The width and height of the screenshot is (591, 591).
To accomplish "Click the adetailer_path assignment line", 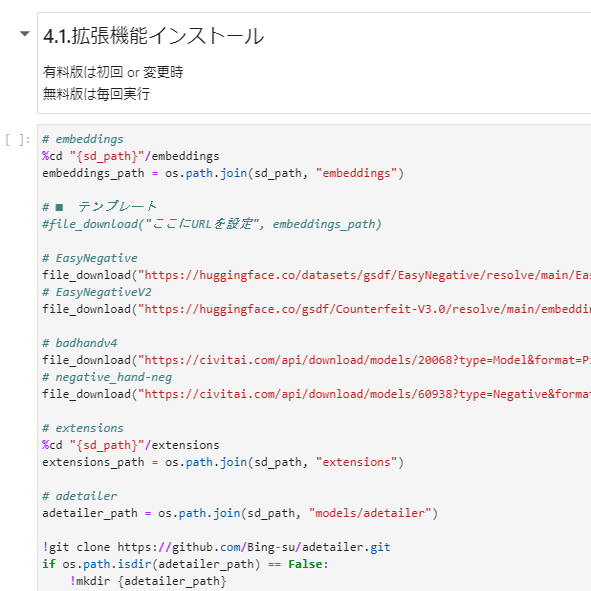I will [x=240, y=513].
